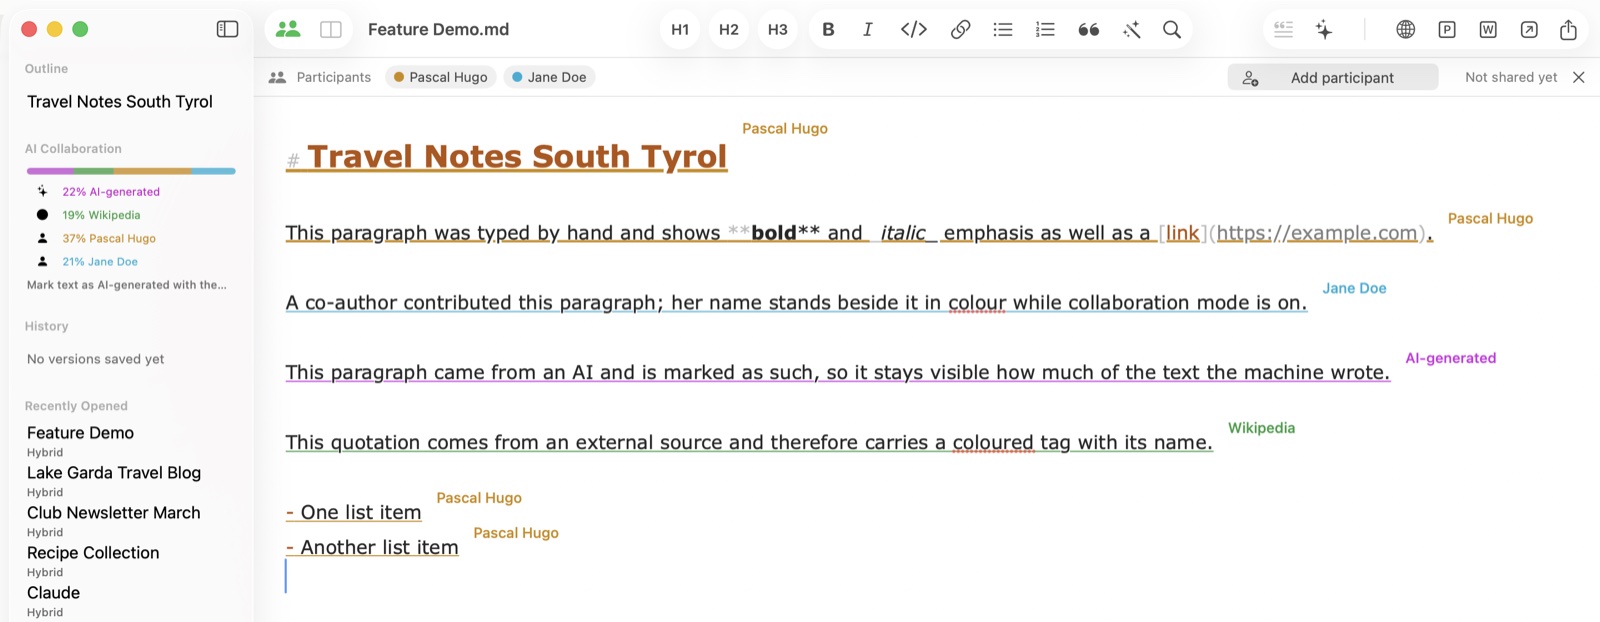Click the AI-generated tag beside paragraph
Image resolution: width=1600 pixels, height=622 pixels.
click(1450, 358)
